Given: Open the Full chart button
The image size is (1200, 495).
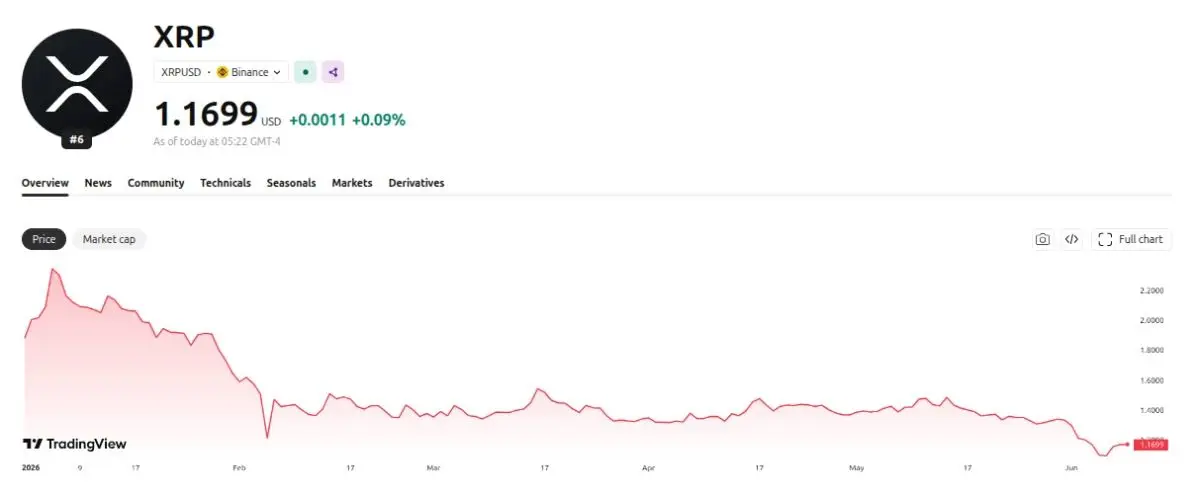Looking at the screenshot, I should point(1131,239).
